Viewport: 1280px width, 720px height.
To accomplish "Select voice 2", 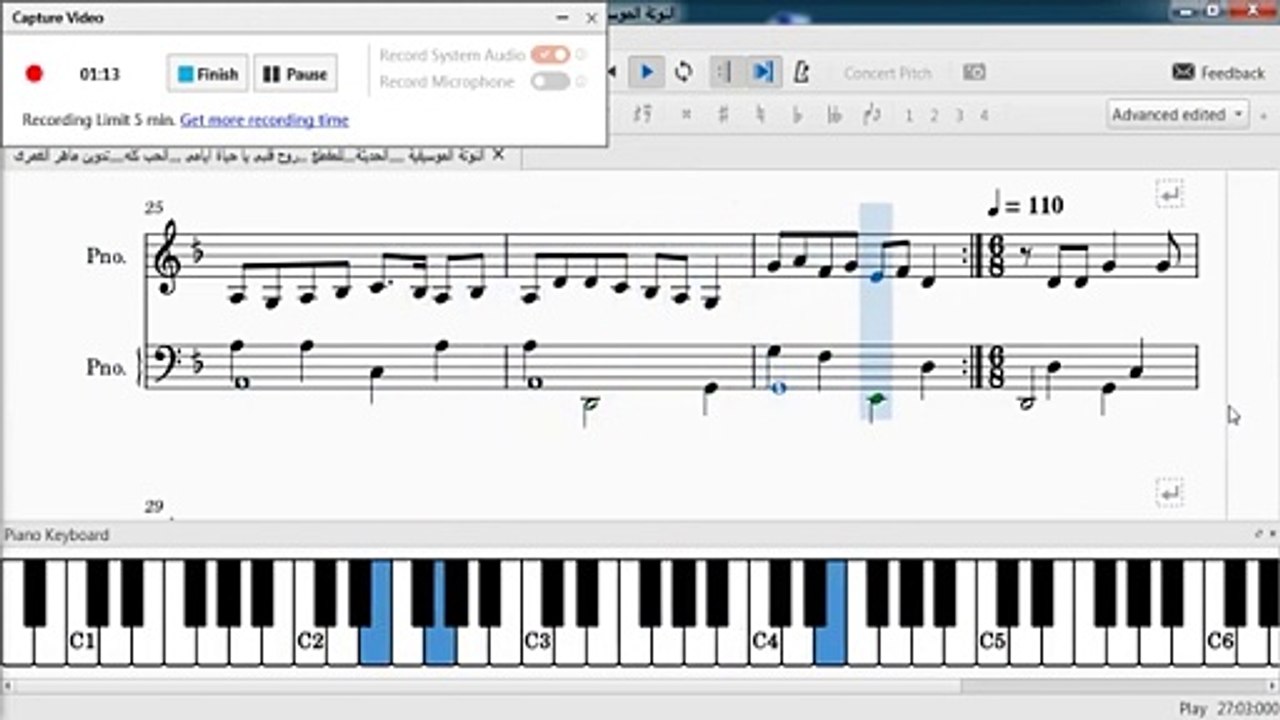I will coord(934,116).
